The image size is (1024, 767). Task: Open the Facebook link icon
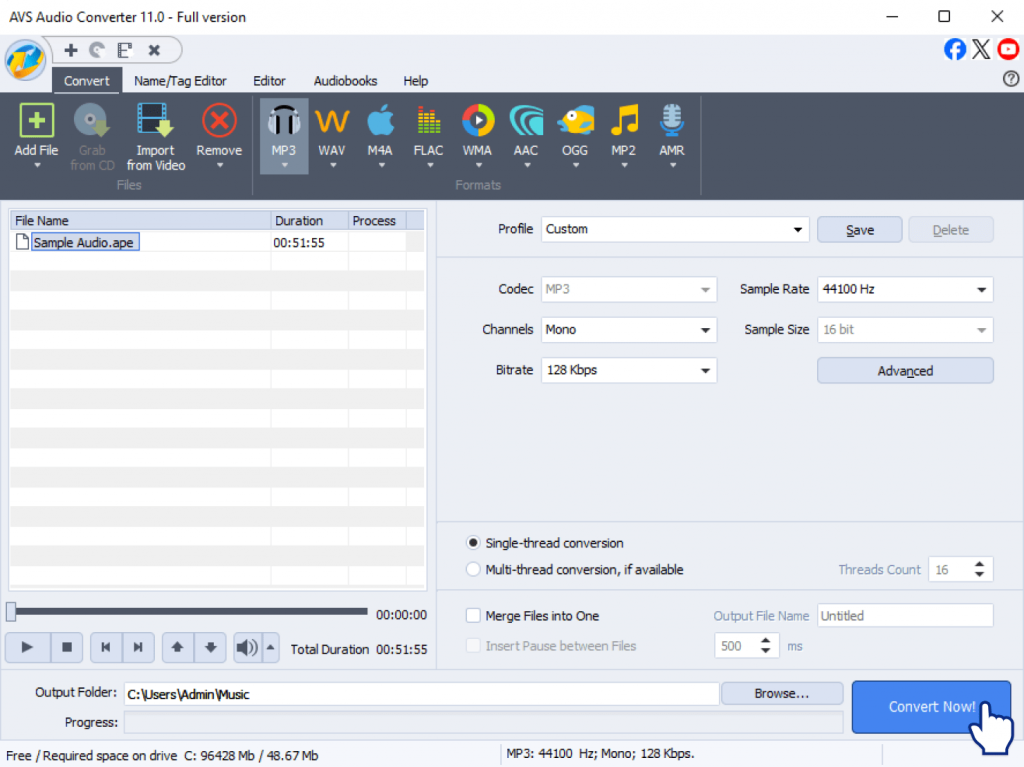click(x=954, y=50)
